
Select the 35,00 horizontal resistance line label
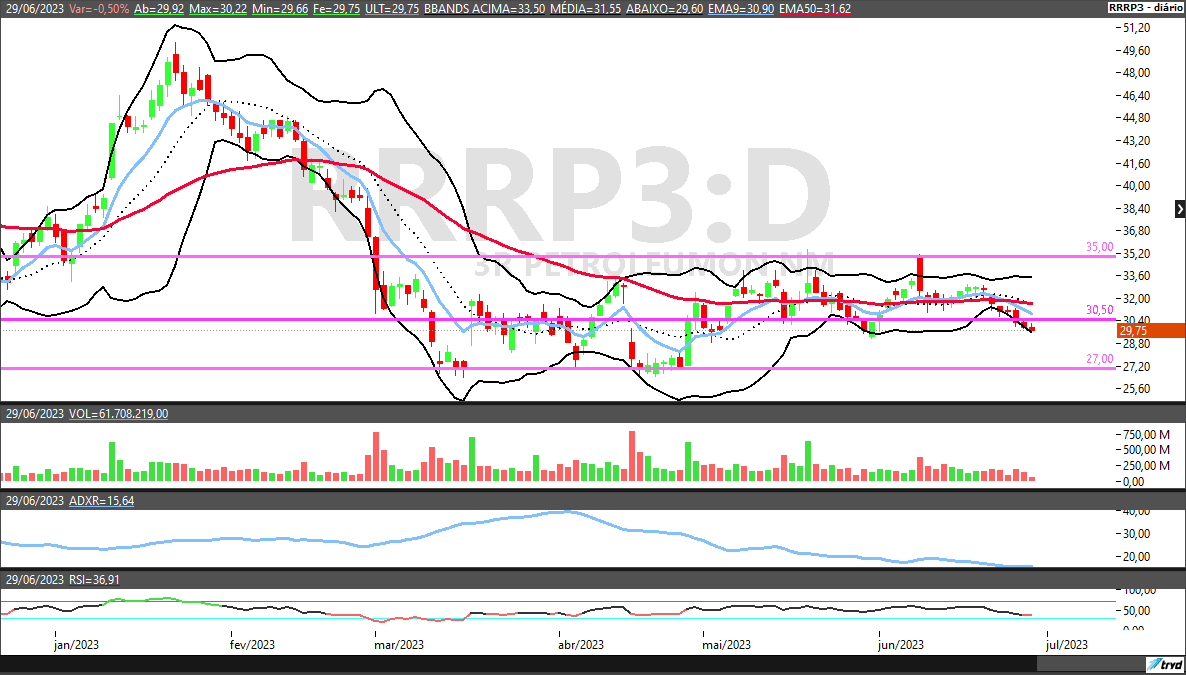click(1099, 246)
